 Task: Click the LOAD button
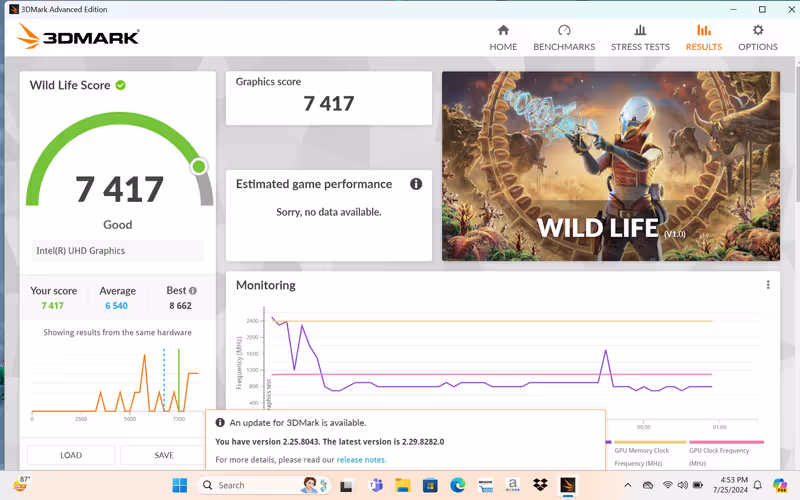pos(71,455)
